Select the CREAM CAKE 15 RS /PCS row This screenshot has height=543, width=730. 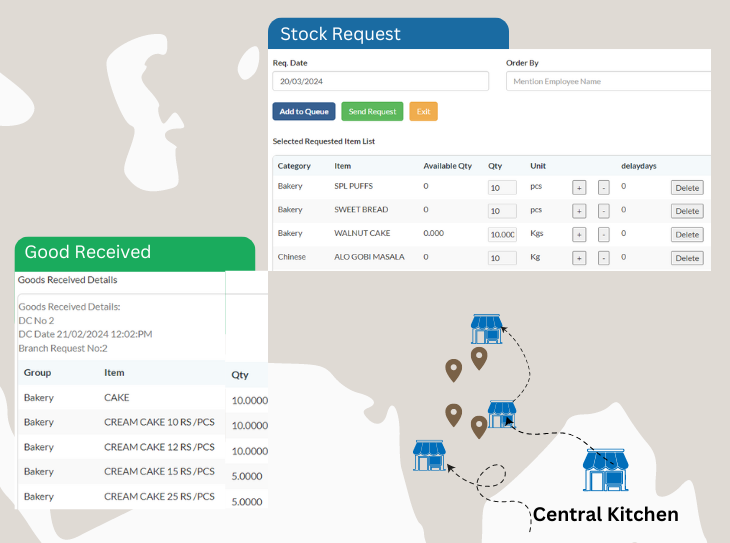(x=143, y=472)
